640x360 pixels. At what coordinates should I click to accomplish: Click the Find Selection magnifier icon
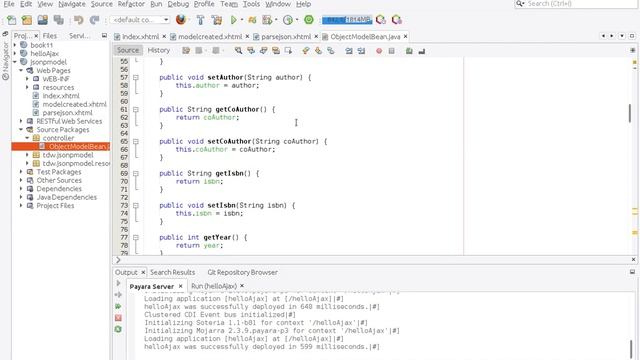(238, 51)
